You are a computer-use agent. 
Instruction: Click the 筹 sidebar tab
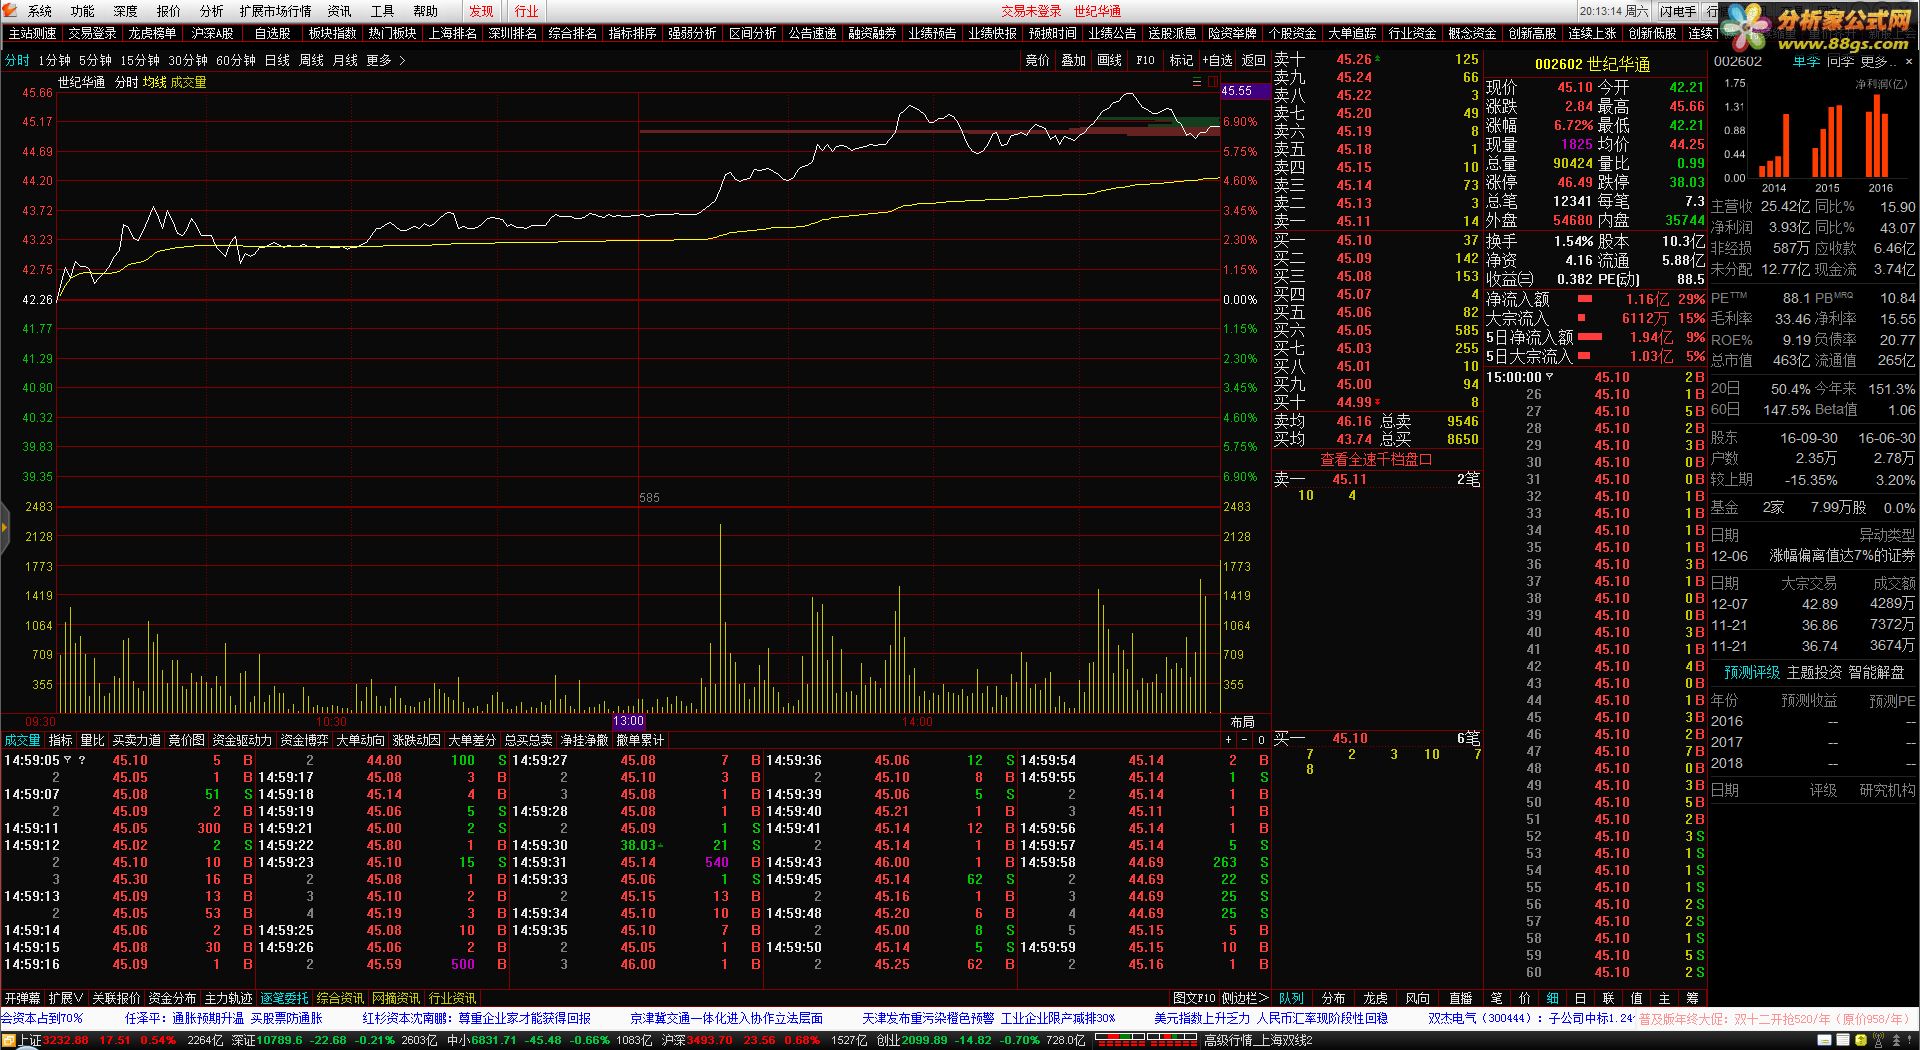pos(1692,998)
